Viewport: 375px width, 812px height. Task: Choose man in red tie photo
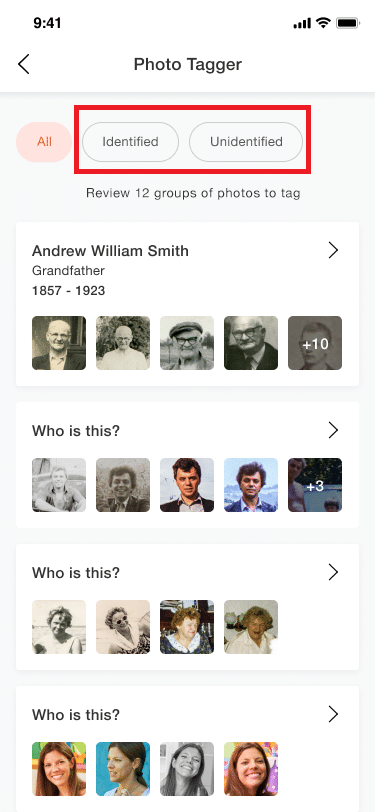click(187, 485)
